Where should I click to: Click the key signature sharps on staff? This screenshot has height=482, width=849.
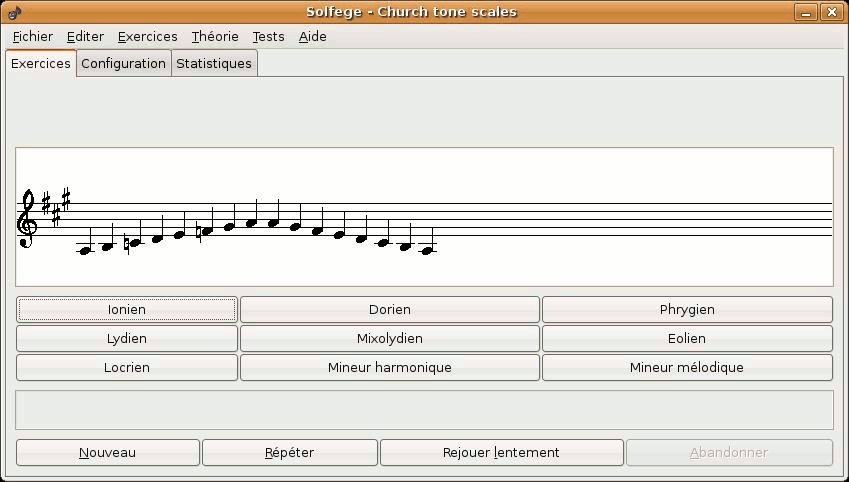click(x=56, y=206)
